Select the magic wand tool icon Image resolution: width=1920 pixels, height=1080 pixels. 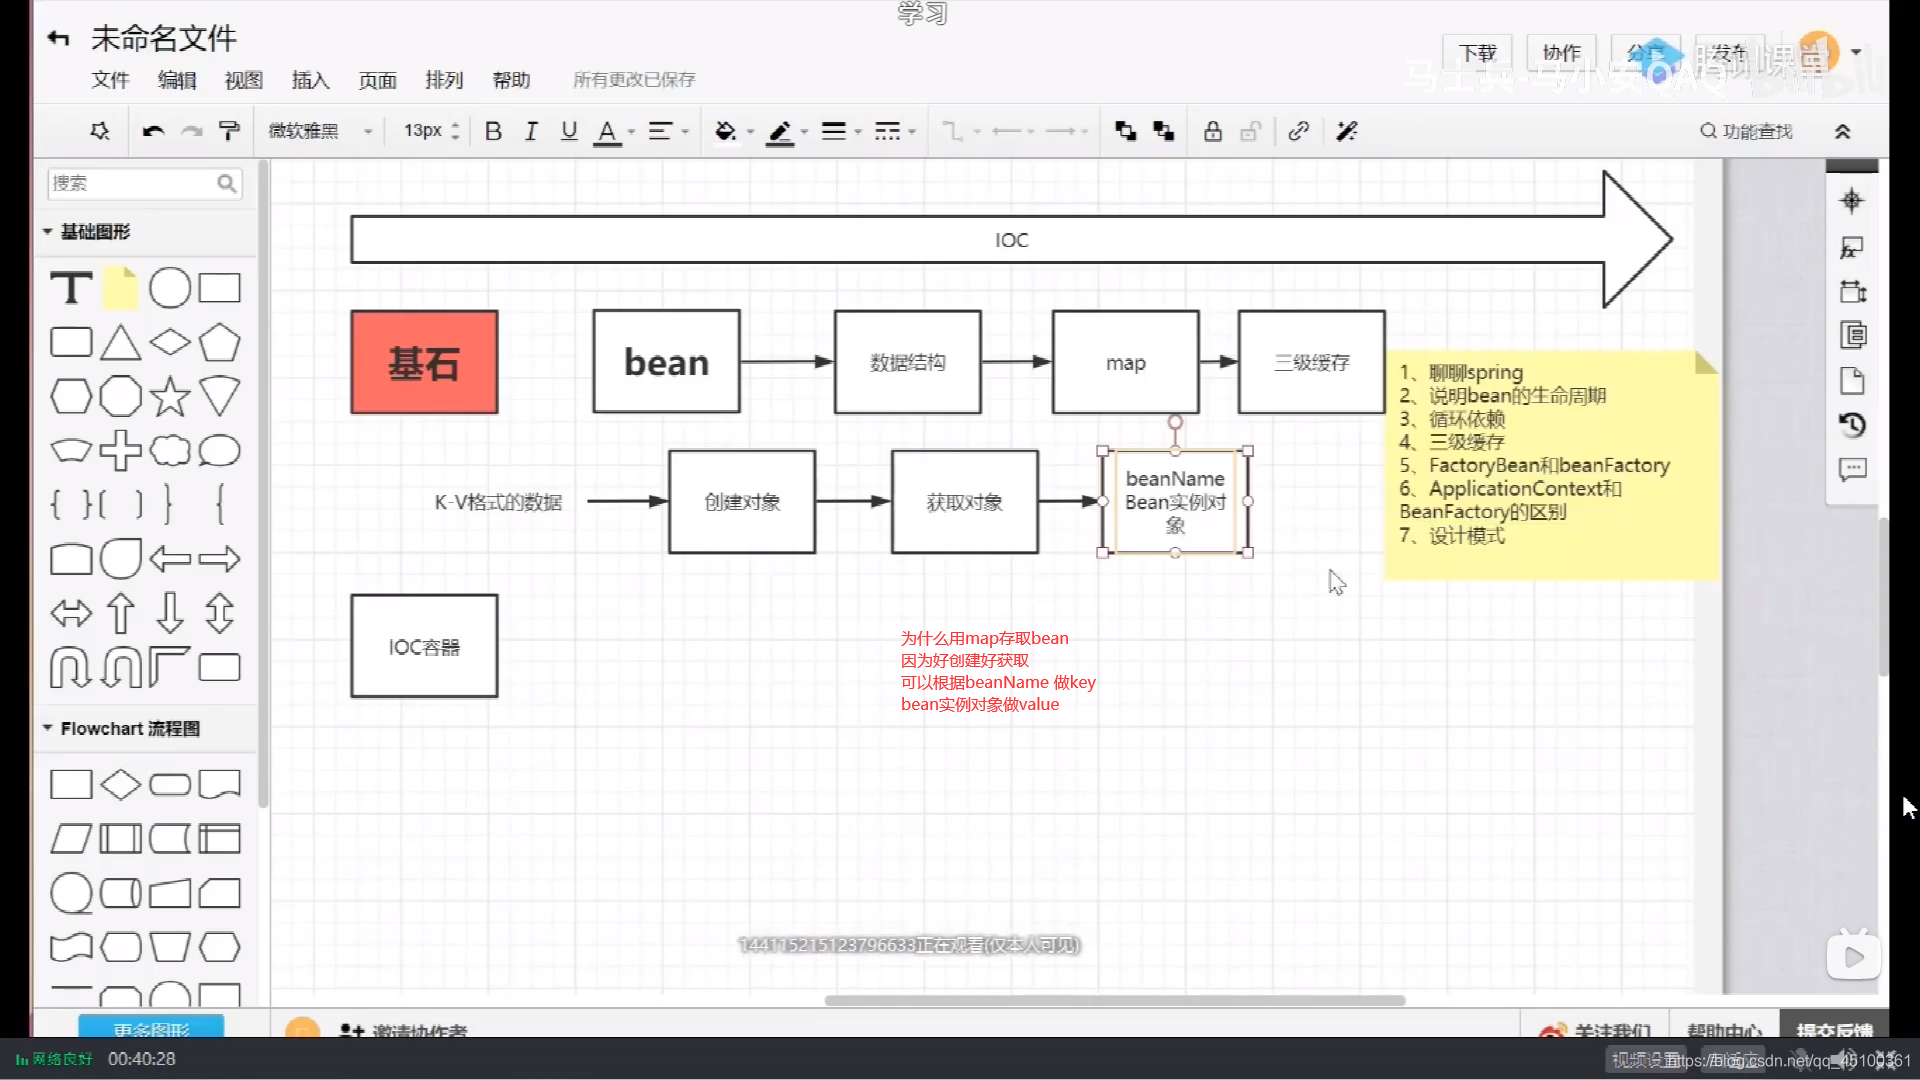[1346, 131]
